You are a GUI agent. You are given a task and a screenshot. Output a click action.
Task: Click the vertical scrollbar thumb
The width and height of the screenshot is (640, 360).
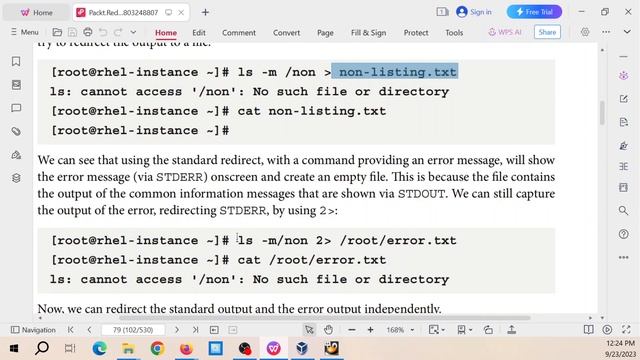click(x=602, y=112)
